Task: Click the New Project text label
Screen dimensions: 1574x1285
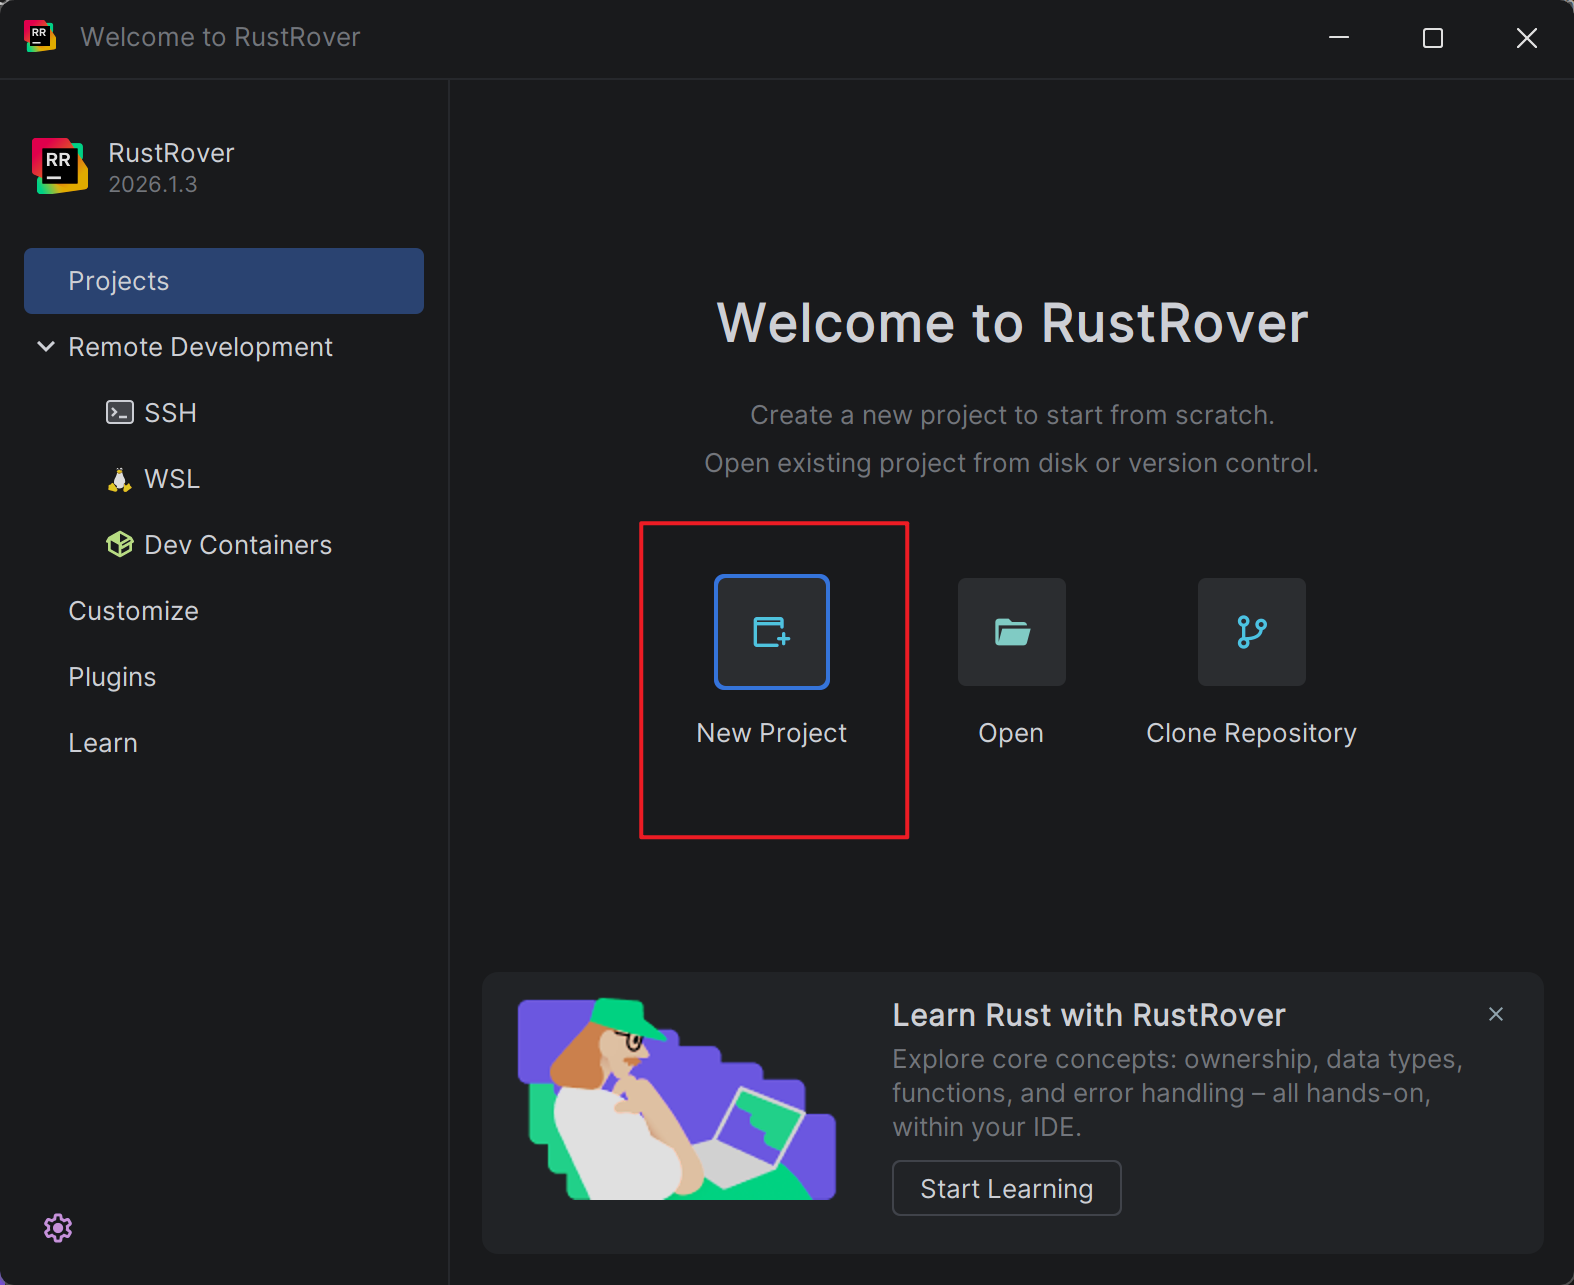Action: click(x=772, y=733)
